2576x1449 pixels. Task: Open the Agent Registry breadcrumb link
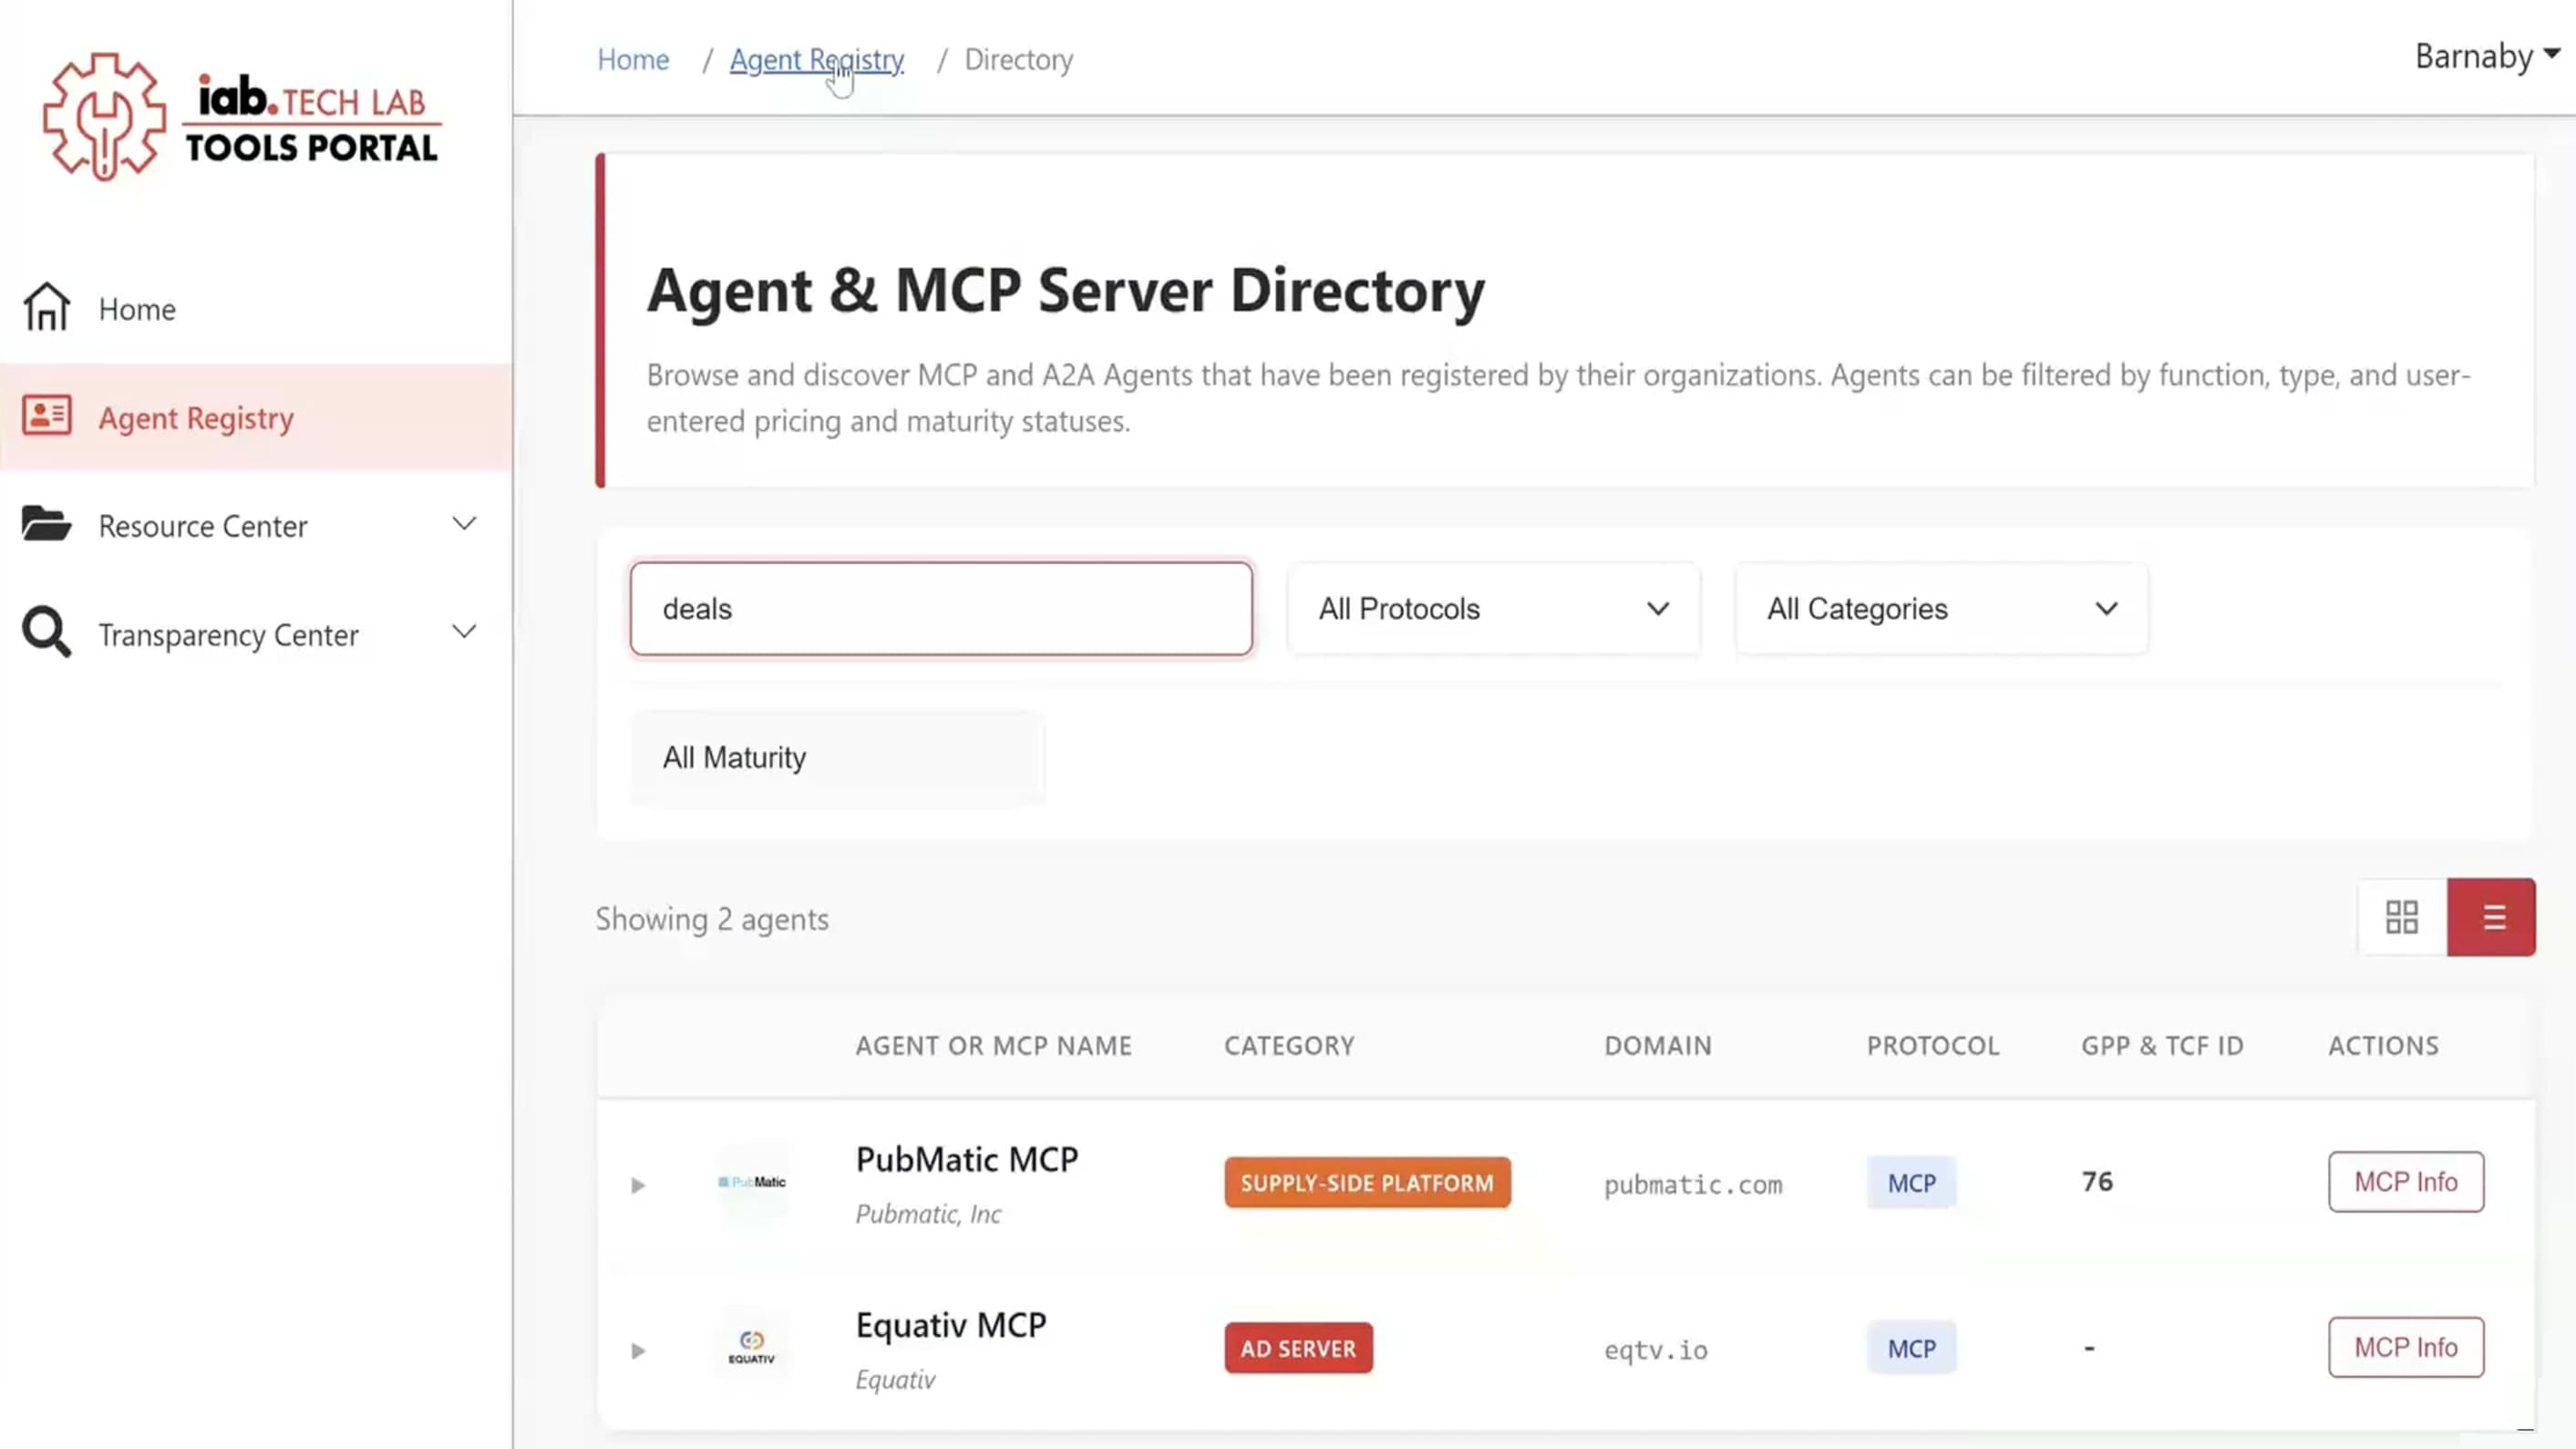click(x=816, y=59)
